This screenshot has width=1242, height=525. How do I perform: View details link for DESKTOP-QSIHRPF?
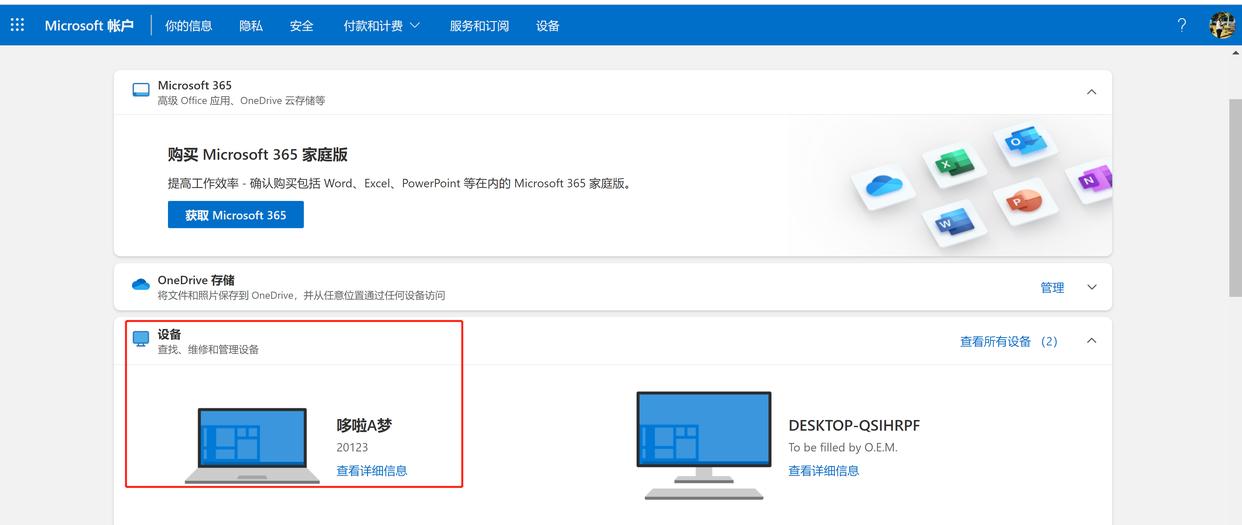[x=823, y=471]
